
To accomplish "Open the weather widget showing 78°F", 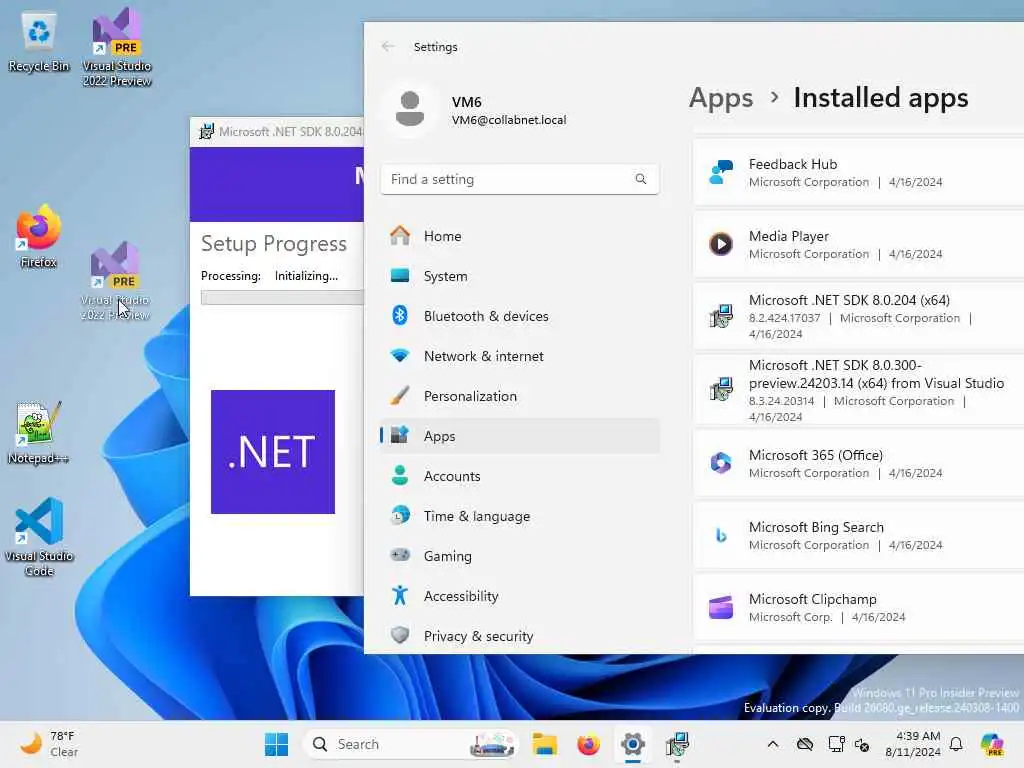I will pyautogui.click(x=48, y=744).
